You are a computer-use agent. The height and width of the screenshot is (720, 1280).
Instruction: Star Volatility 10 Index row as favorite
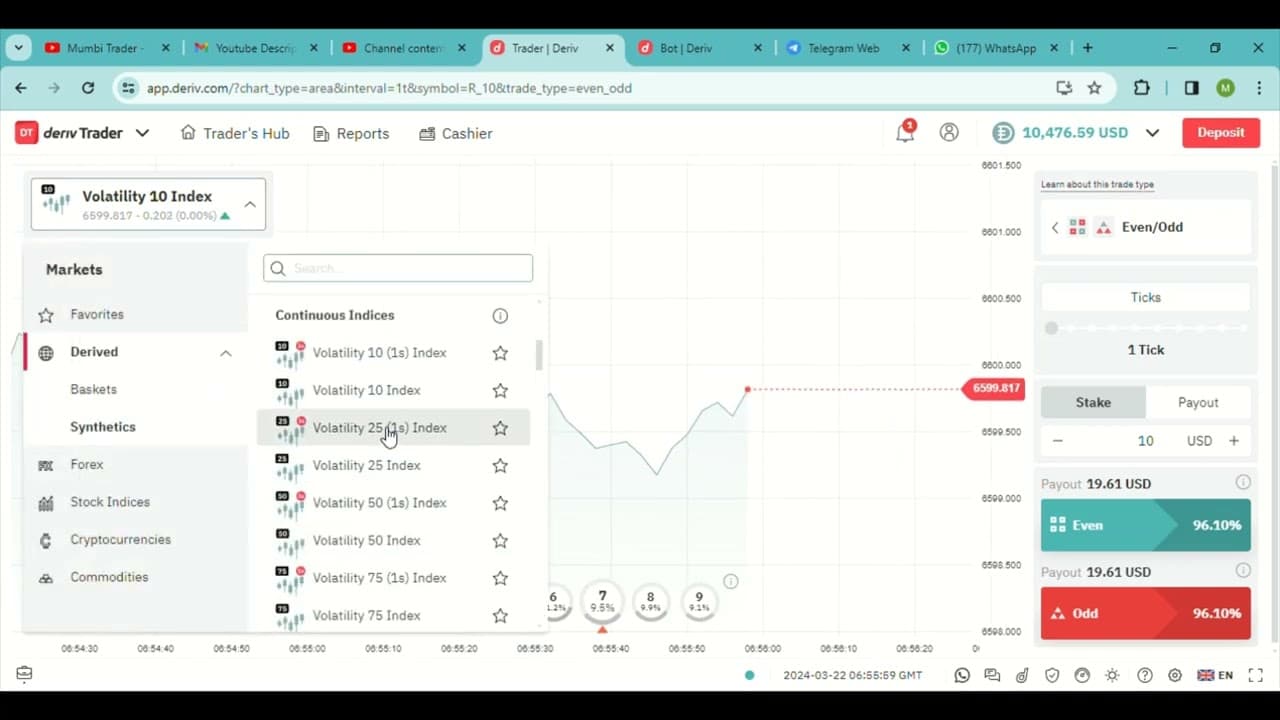[500, 390]
